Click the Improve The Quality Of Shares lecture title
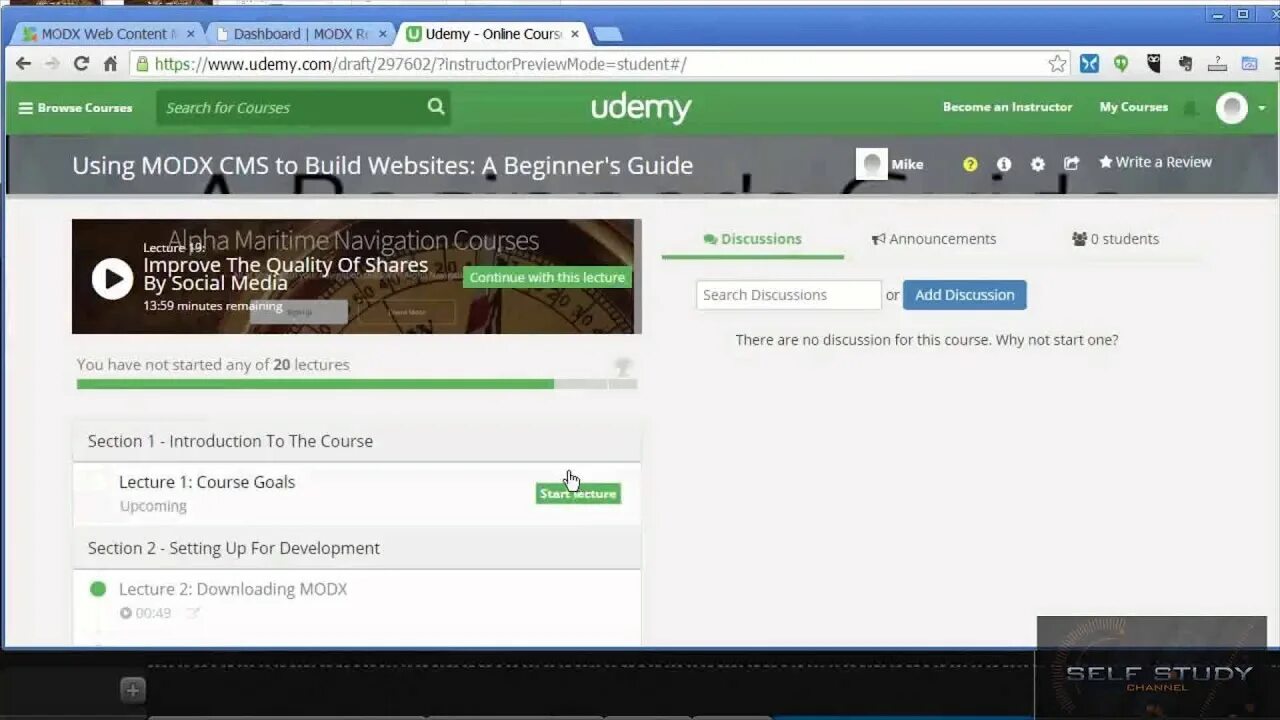Viewport: 1280px width, 720px height. tap(285, 274)
